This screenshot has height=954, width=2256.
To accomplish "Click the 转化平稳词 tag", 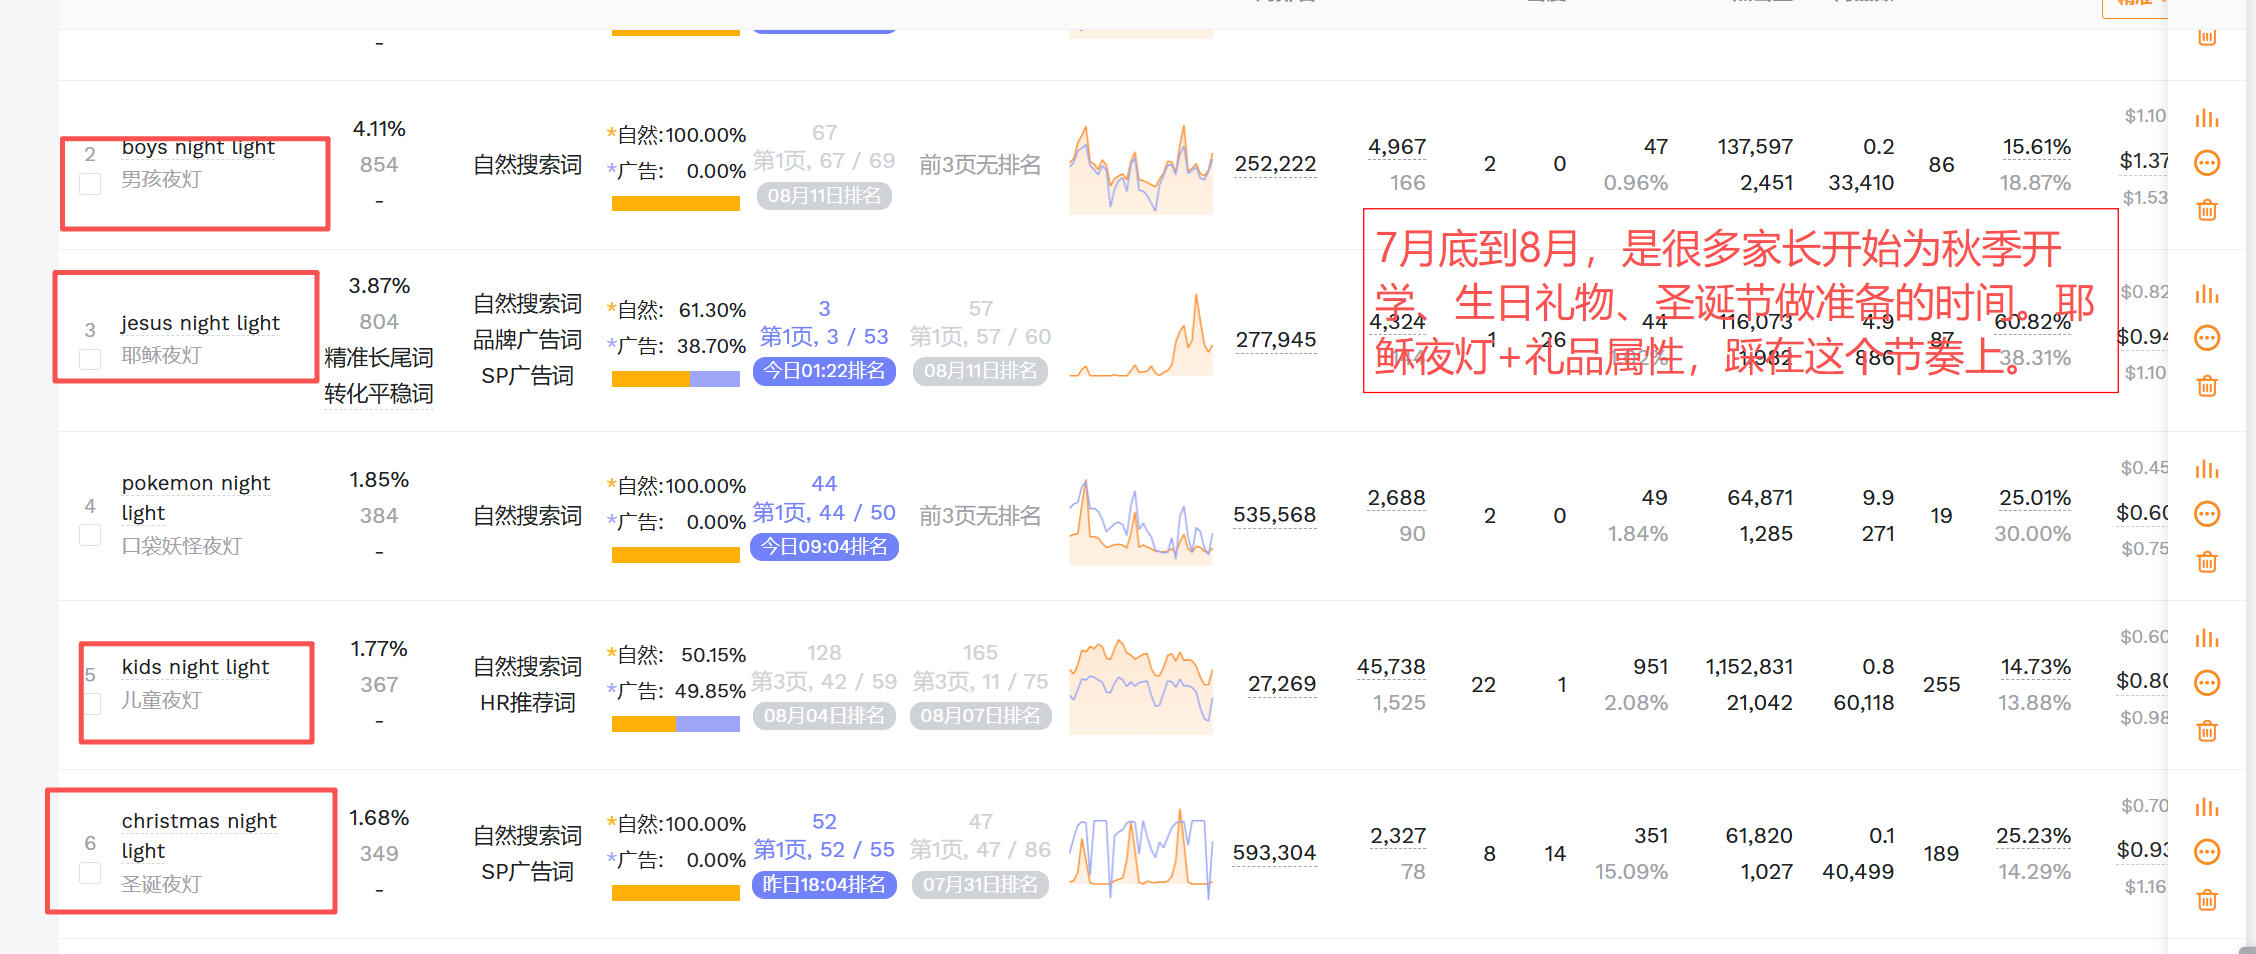I will pos(379,394).
